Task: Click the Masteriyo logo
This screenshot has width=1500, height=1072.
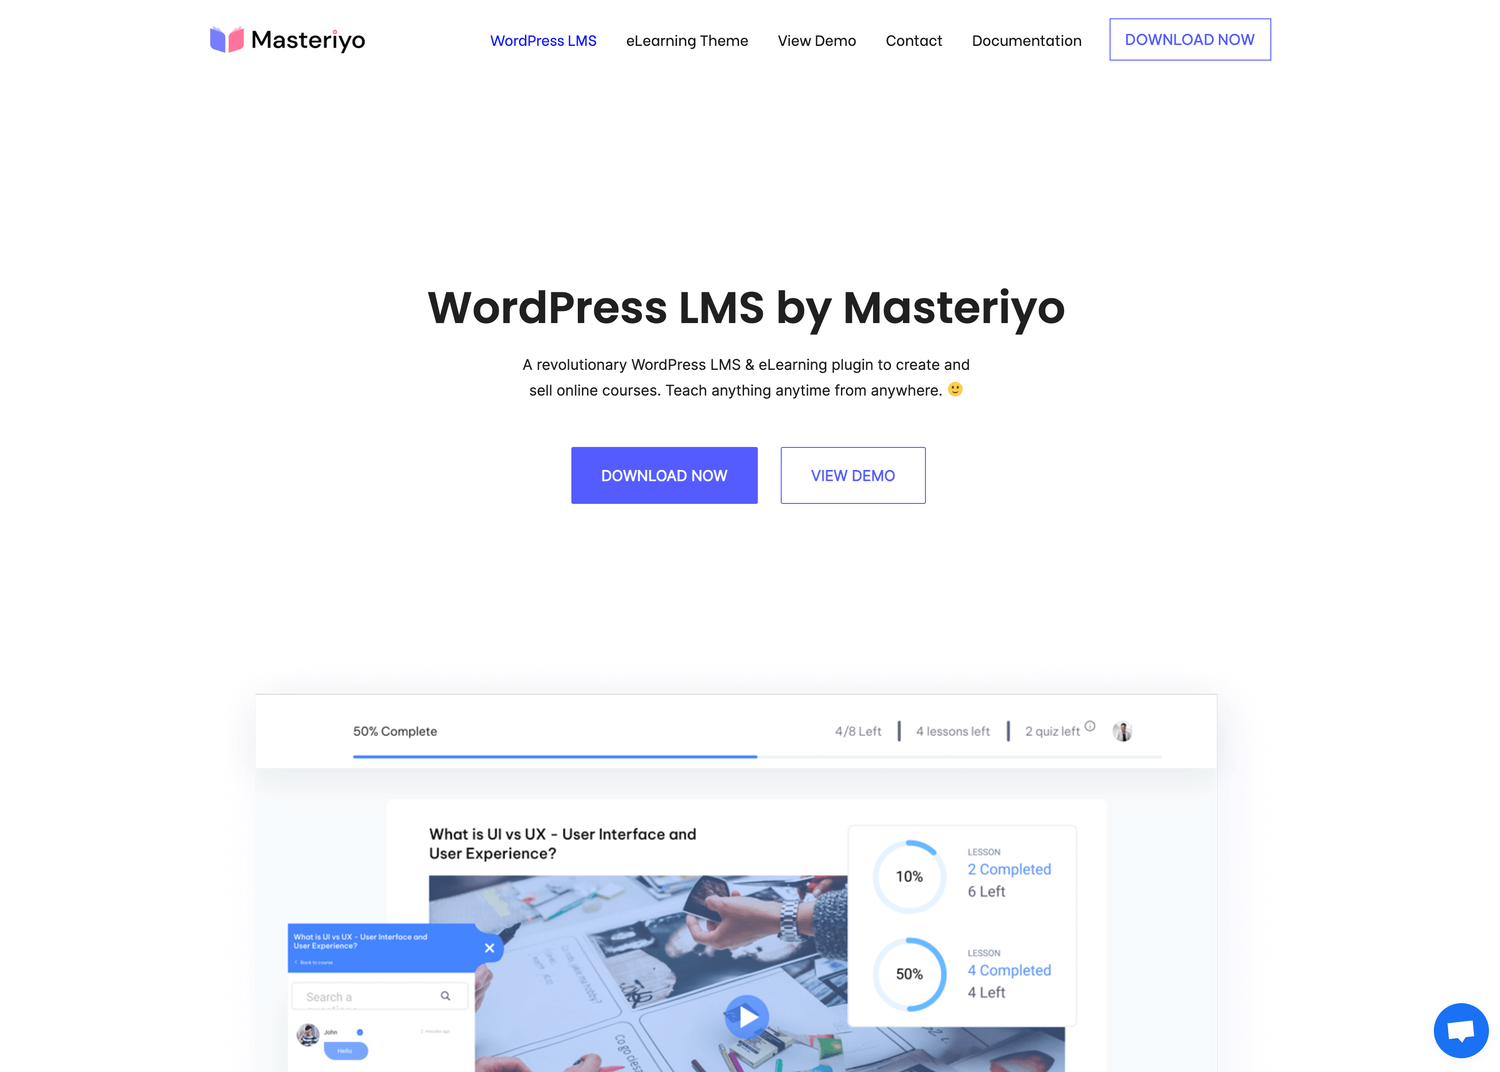Action: point(288,40)
